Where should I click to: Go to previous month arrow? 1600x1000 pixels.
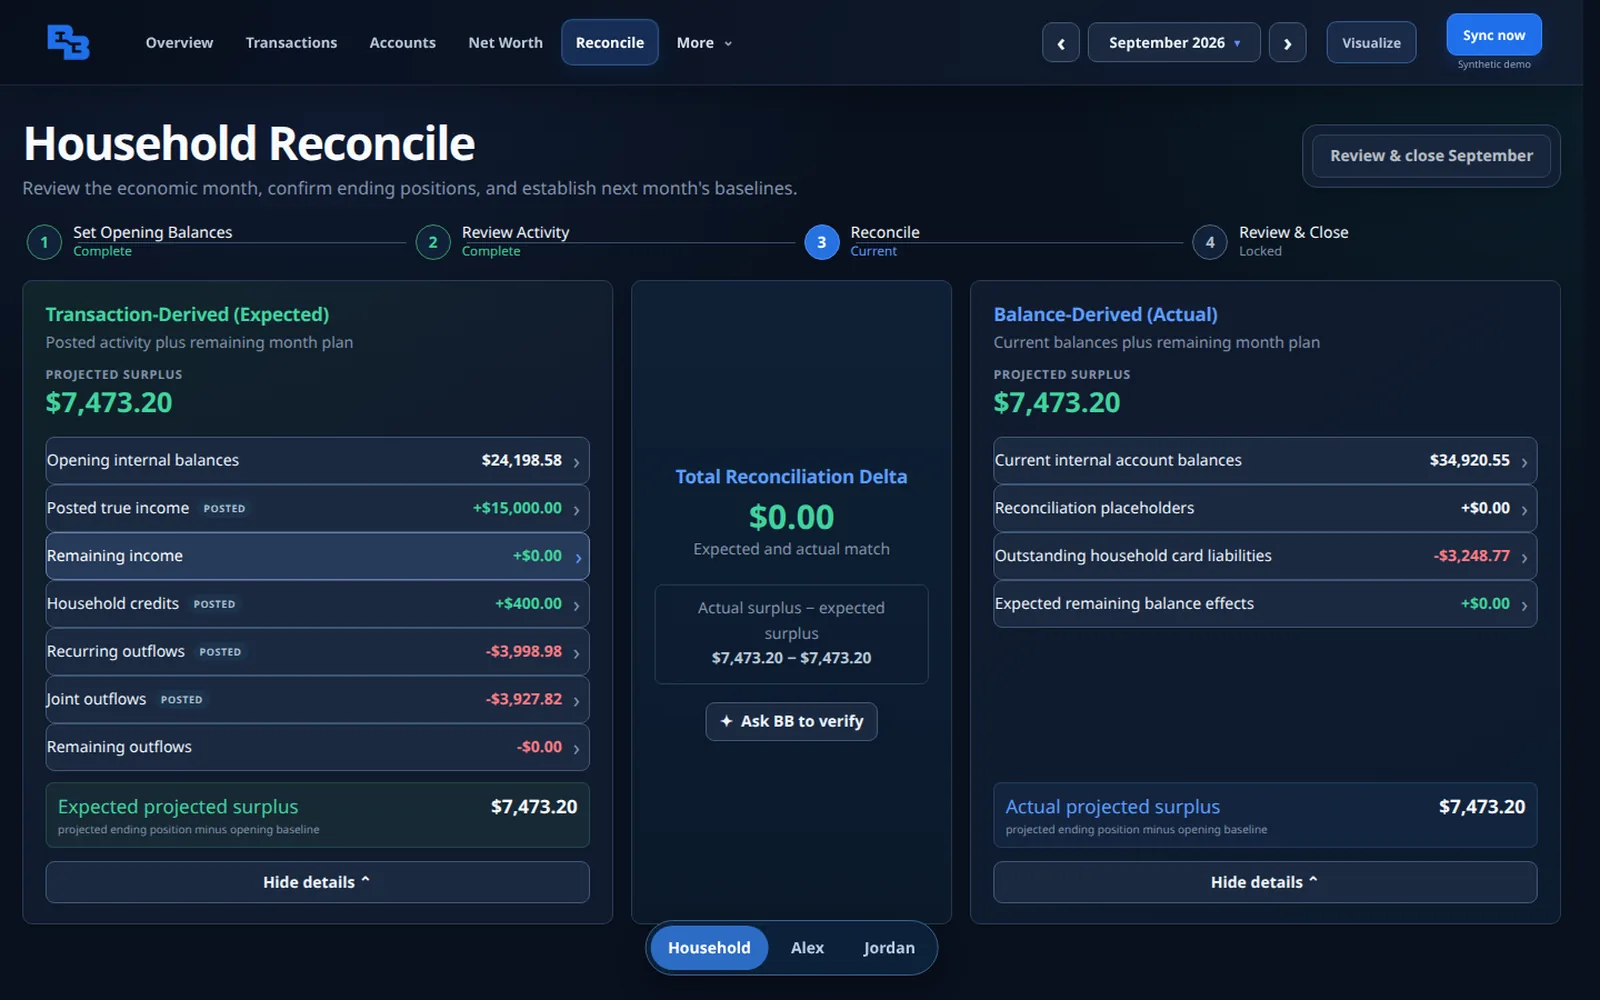pos(1061,43)
